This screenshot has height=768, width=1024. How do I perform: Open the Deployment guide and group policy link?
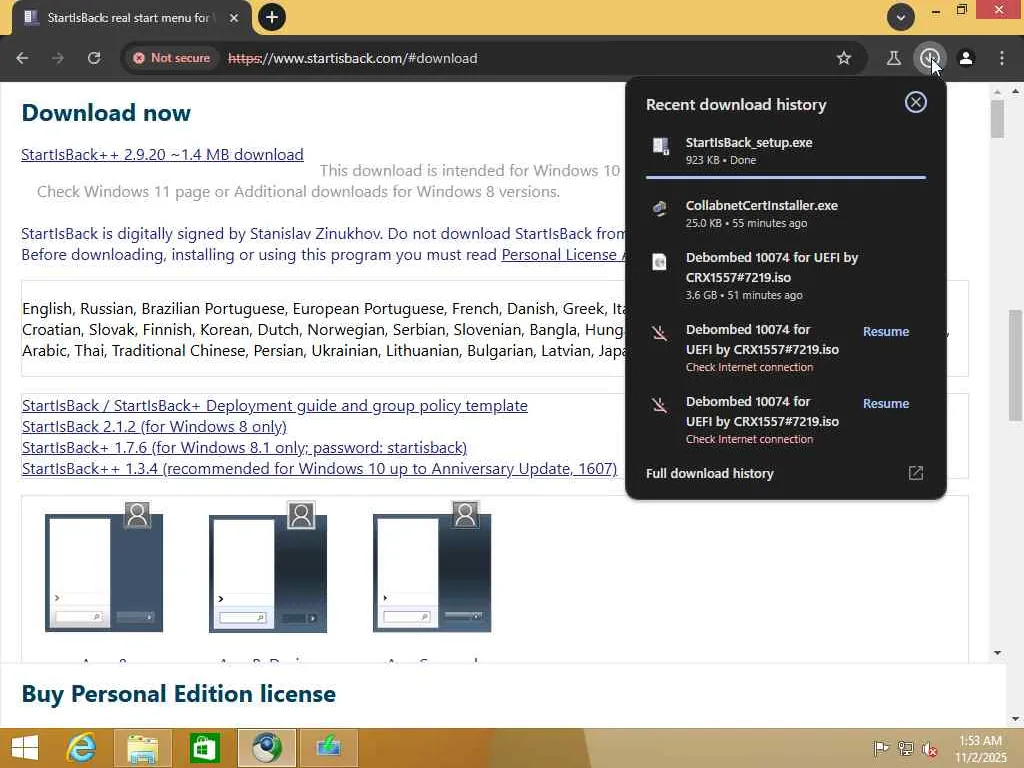click(x=274, y=406)
